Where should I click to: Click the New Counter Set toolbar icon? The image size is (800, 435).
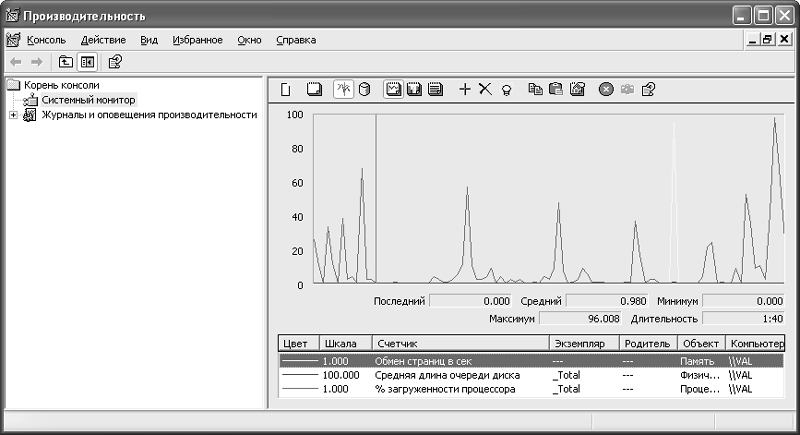(285, 89)
